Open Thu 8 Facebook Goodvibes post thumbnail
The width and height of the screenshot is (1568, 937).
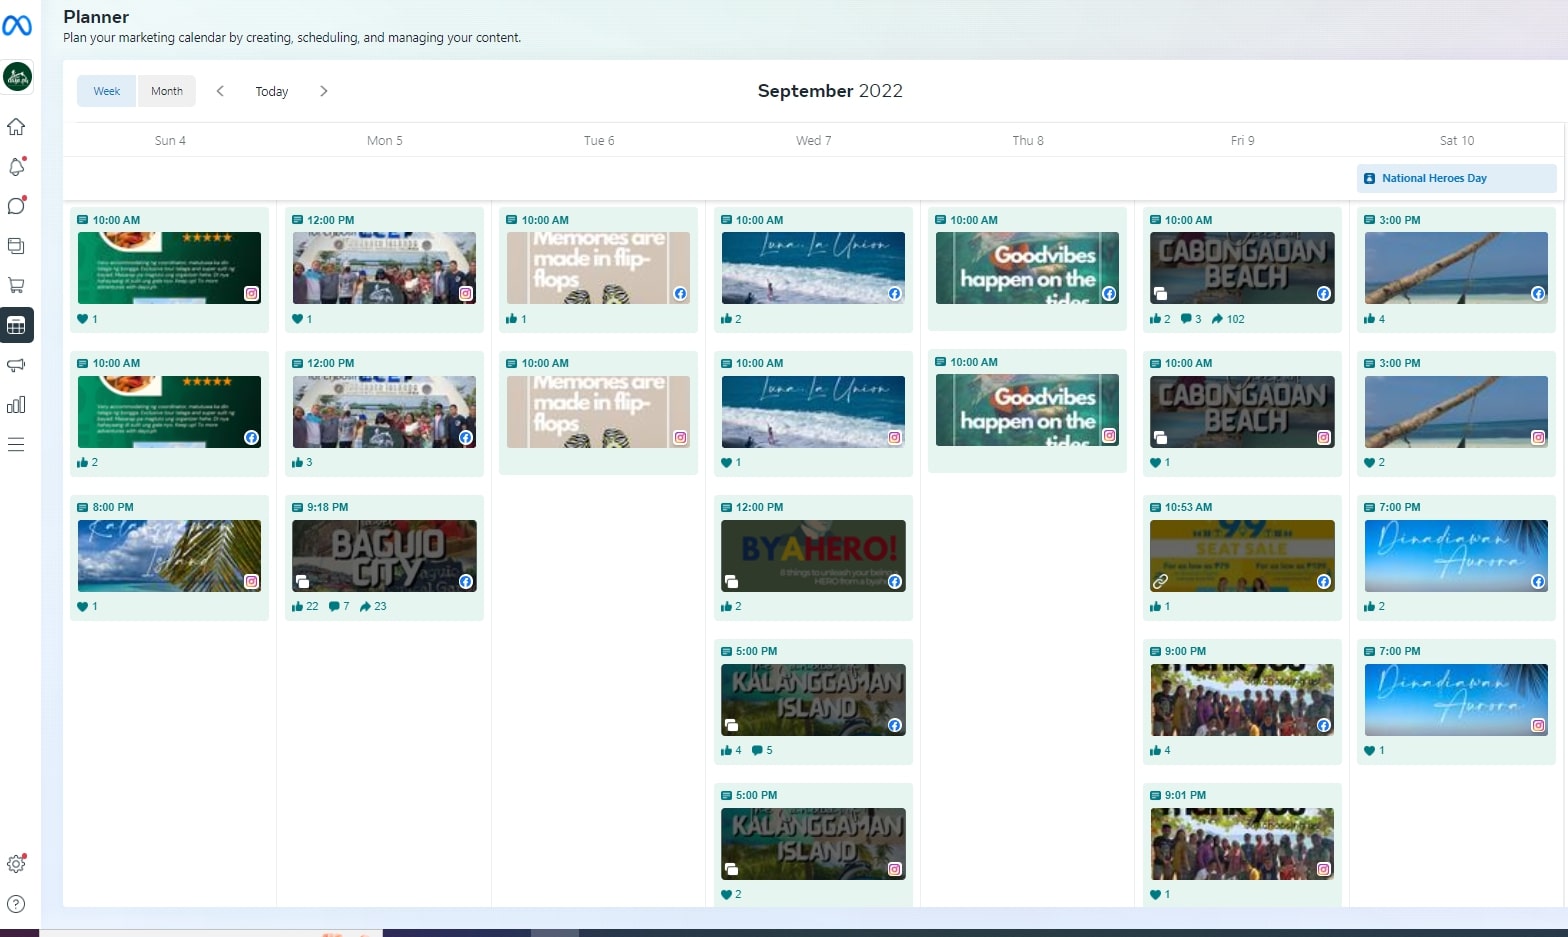point(1027,268)
